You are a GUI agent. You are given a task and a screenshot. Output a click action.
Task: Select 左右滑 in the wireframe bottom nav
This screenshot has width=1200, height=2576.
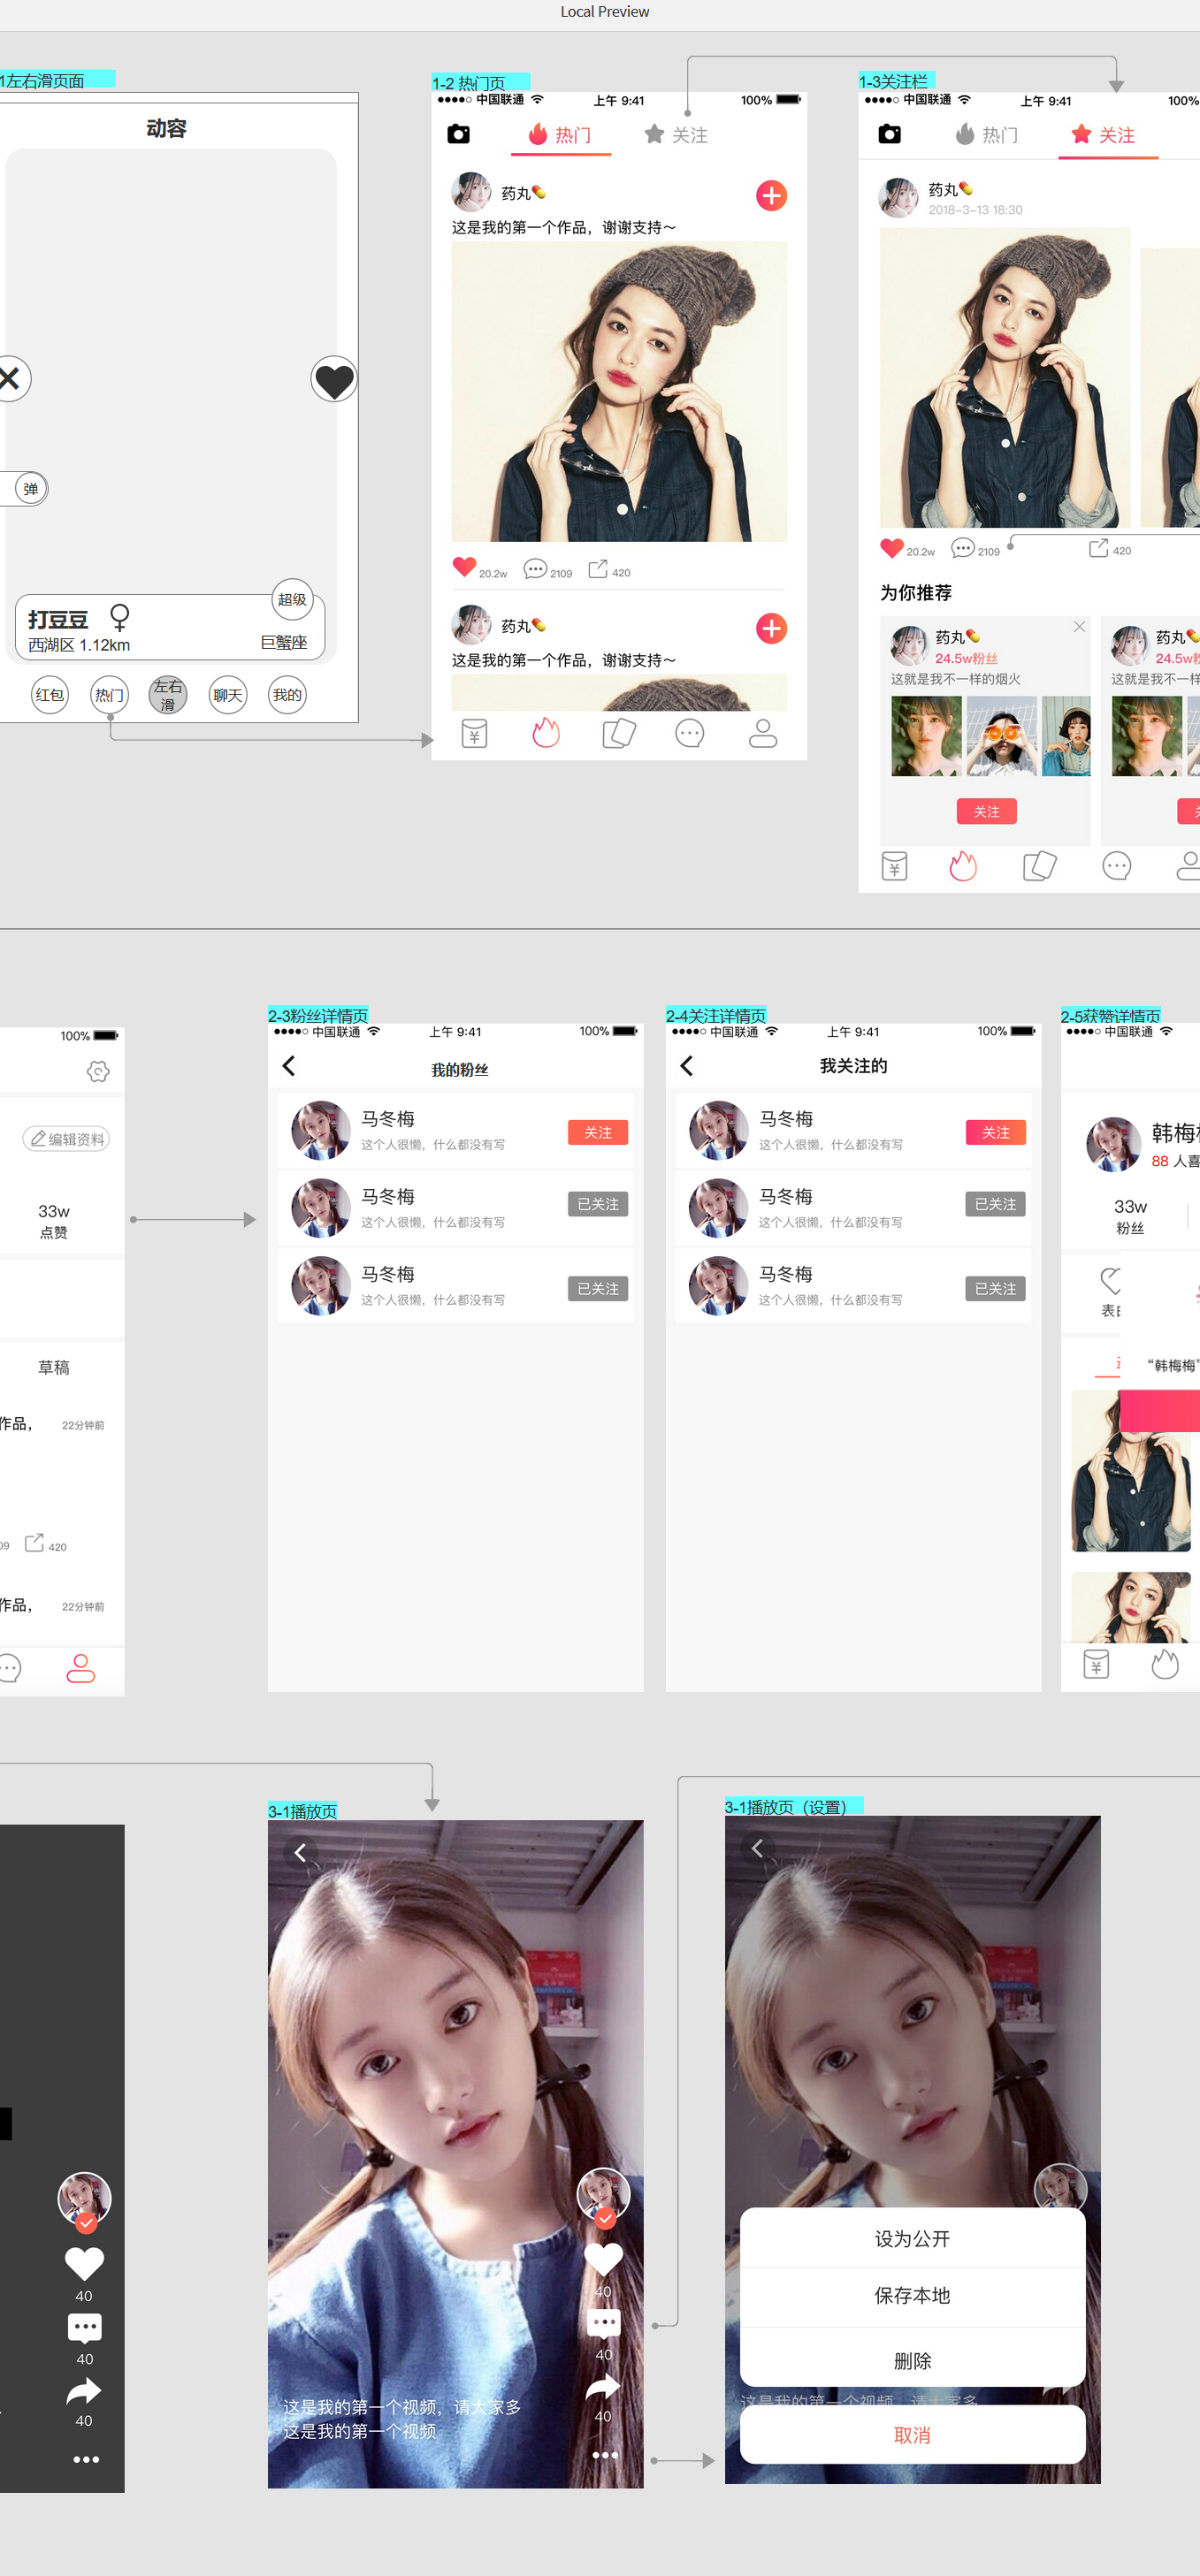click(x=168, y=695)
